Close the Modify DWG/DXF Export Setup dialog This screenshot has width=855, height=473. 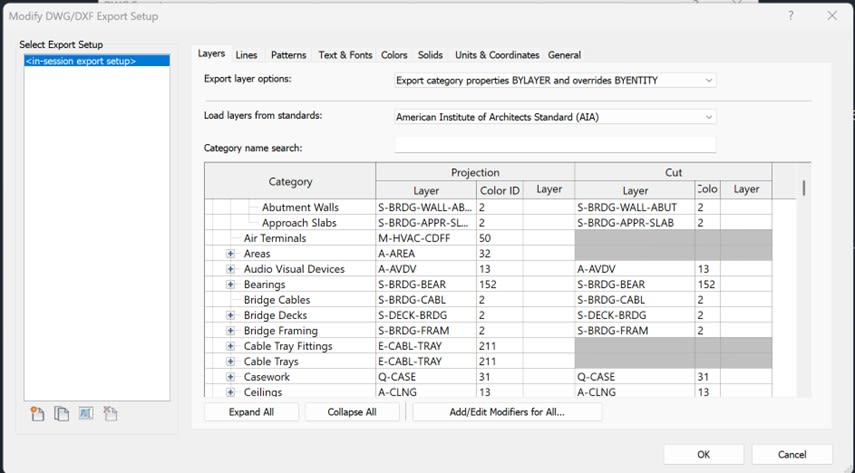click(x=832, y=16)
